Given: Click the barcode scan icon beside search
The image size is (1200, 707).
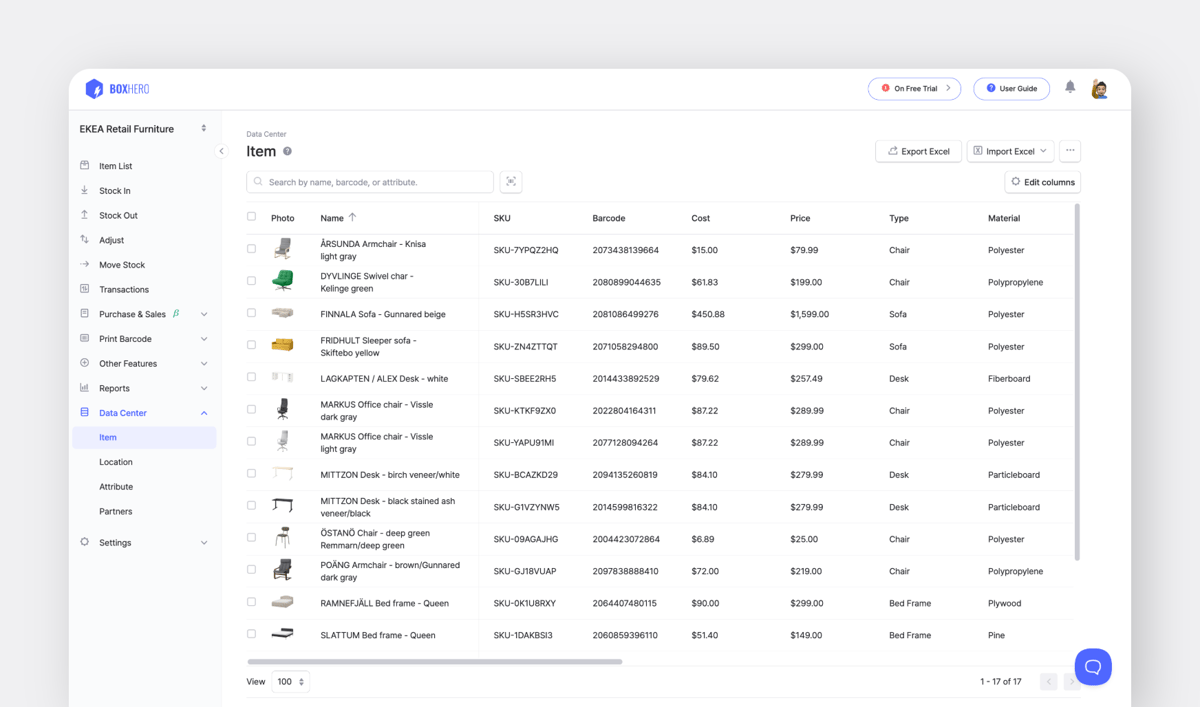Looking at the screenshot, I should [x=510, y=182].
